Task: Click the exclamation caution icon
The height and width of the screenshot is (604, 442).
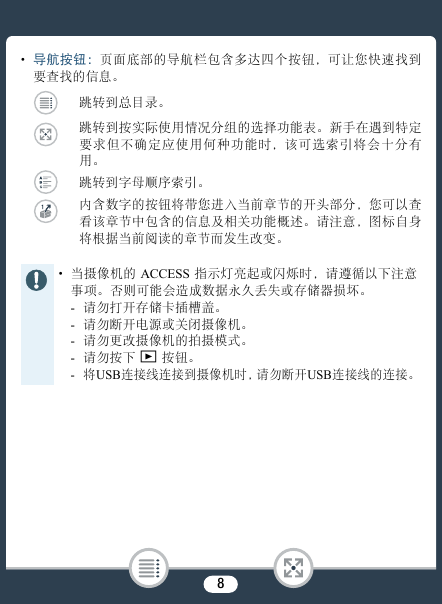Action: (x=36, y=280)
